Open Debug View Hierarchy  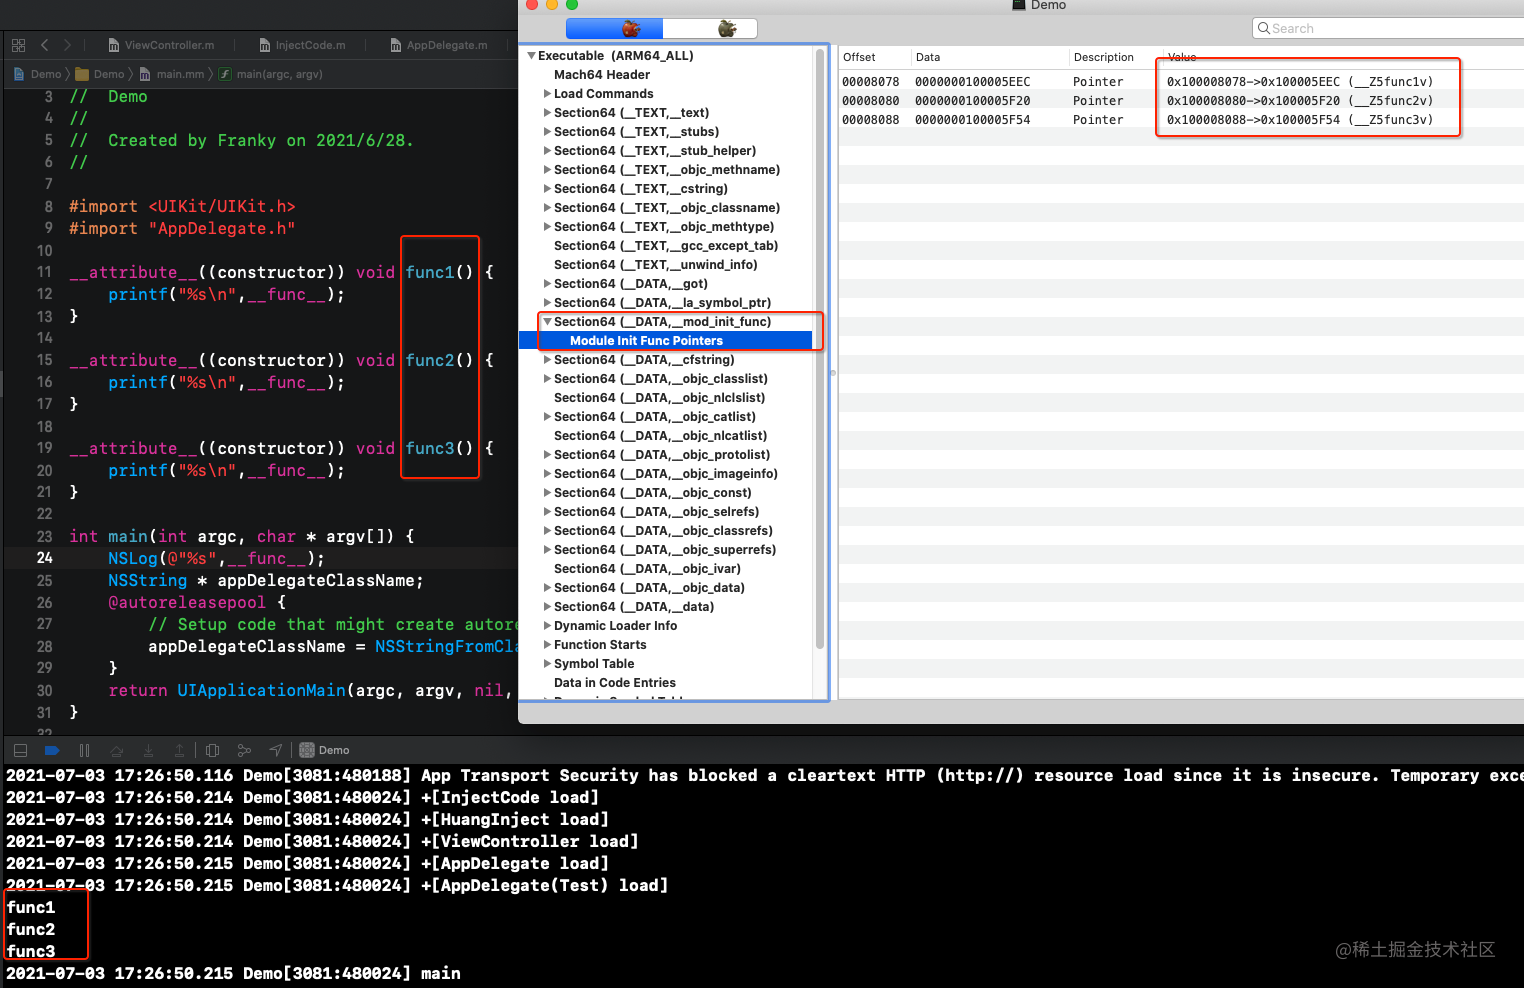point(212,750)
